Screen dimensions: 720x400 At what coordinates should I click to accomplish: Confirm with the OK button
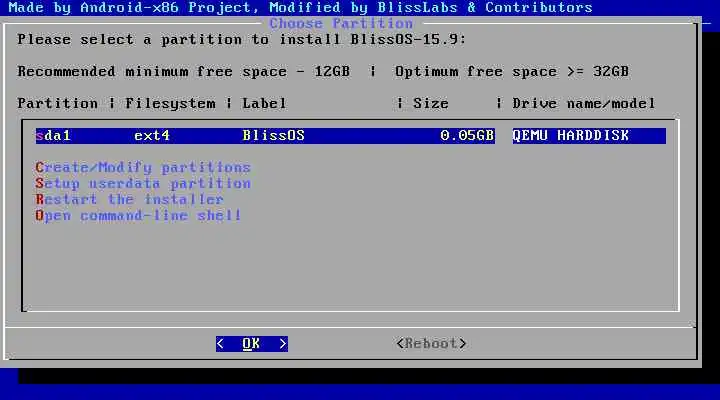[x=252, y=344]
